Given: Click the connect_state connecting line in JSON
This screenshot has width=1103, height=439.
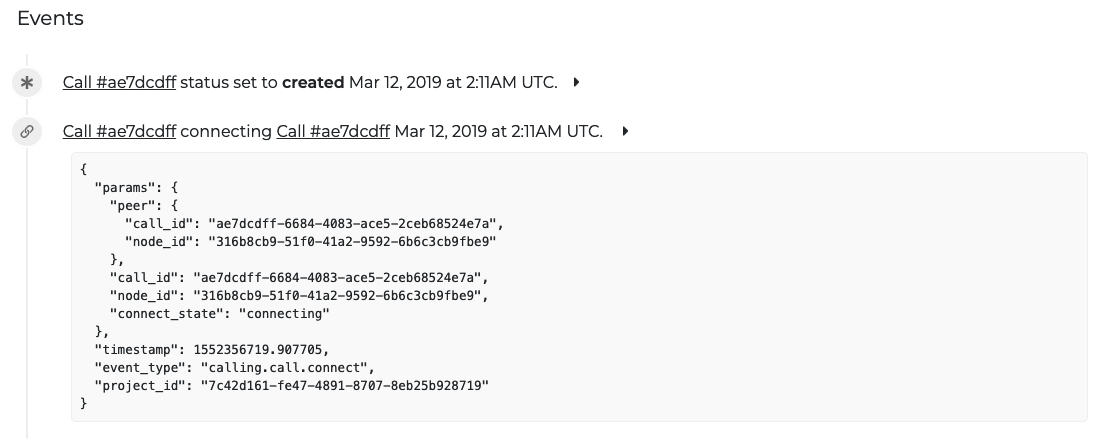Looking at the screenshot, I should click(219, 314).
